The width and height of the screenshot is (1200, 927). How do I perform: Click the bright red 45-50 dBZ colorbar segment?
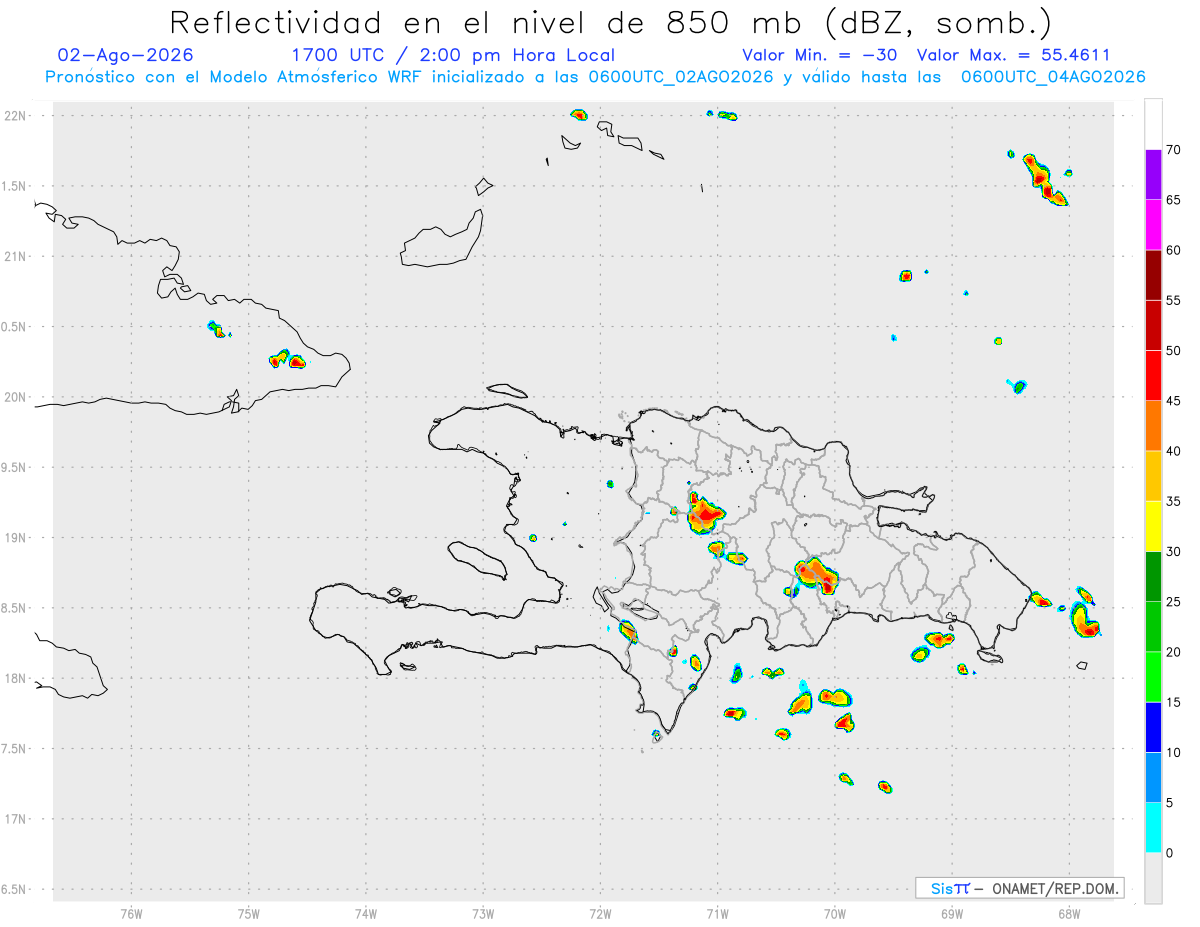point(1153,376)
